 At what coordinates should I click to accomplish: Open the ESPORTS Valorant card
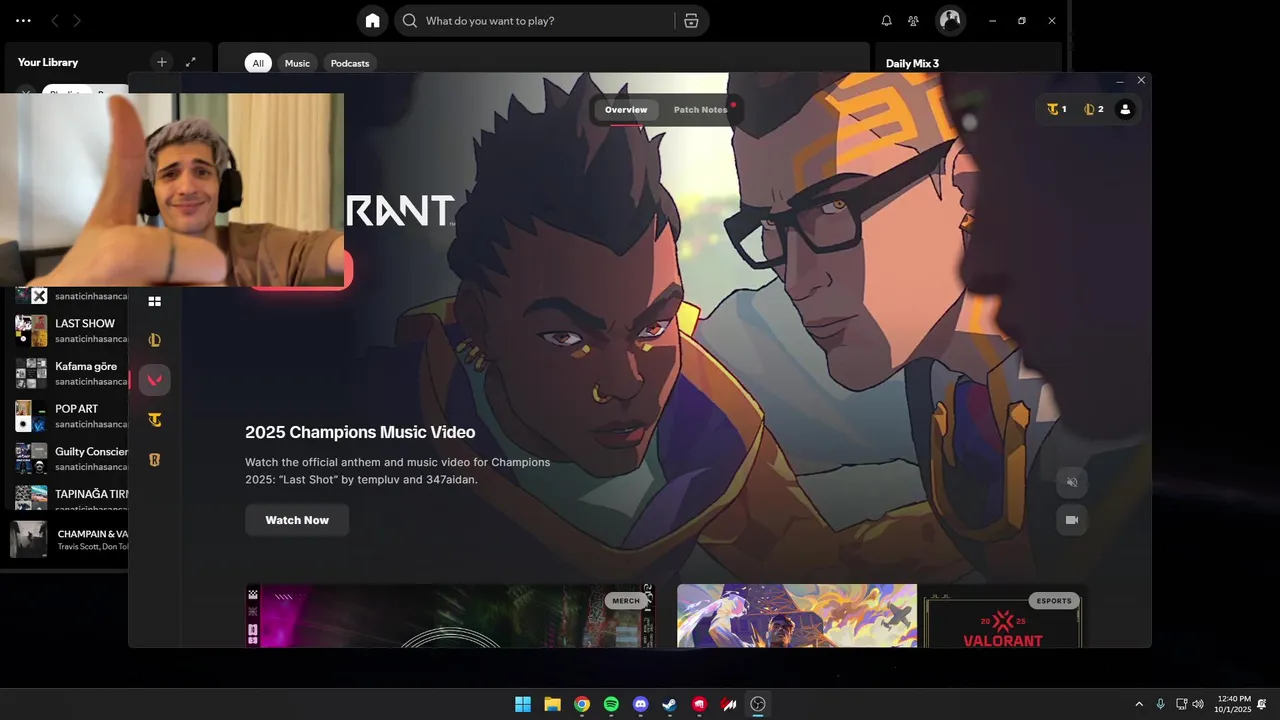pyautogui.click(x=1003, y=616)
